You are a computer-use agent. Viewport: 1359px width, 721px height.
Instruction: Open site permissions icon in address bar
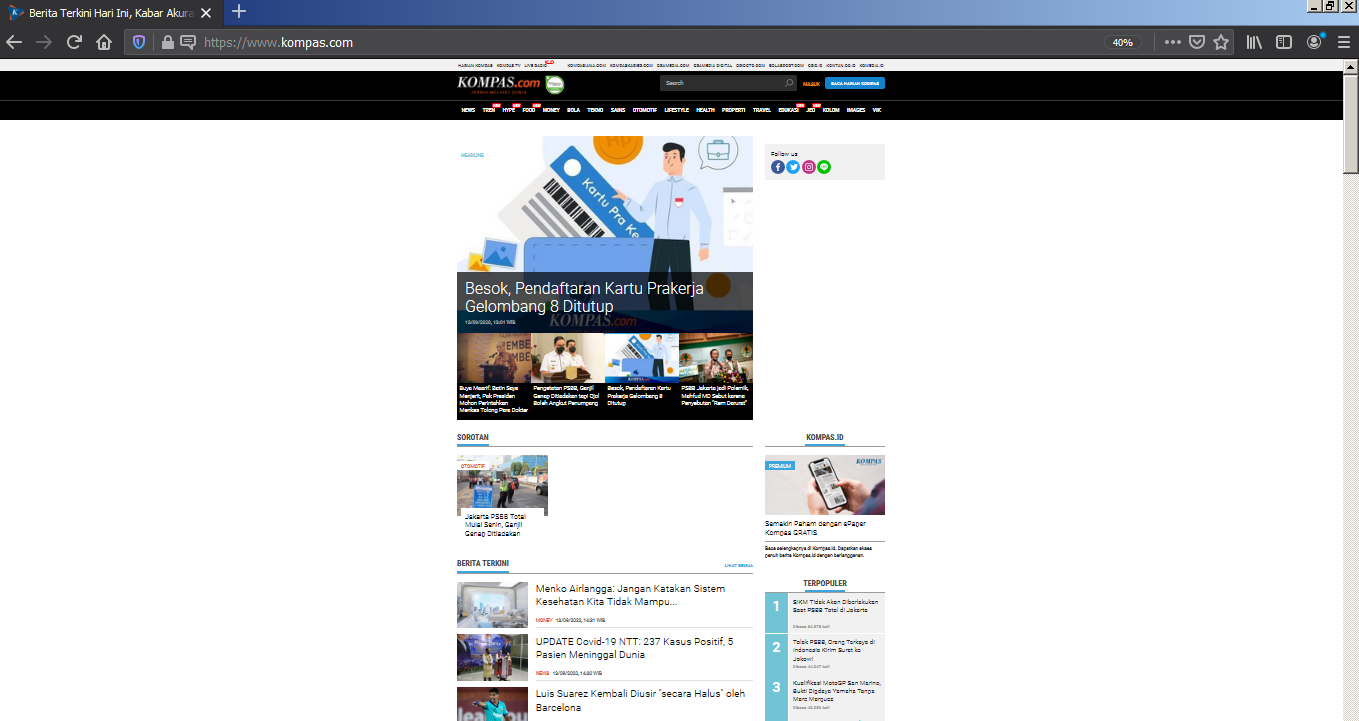[187, 42]
